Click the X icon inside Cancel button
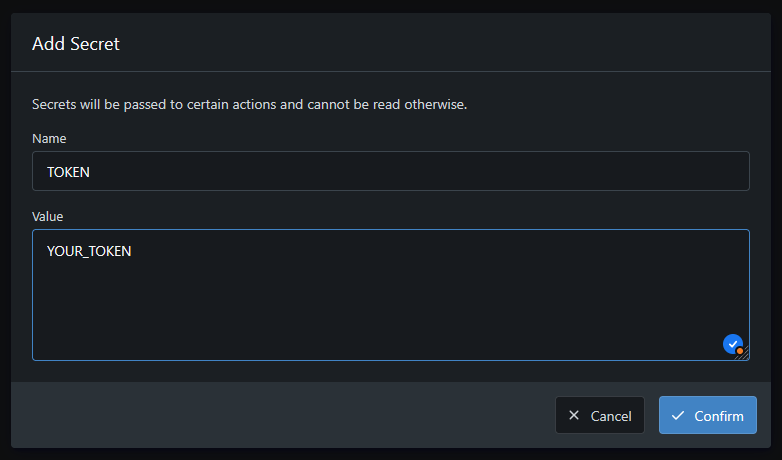782x460 pixels. 574,416
